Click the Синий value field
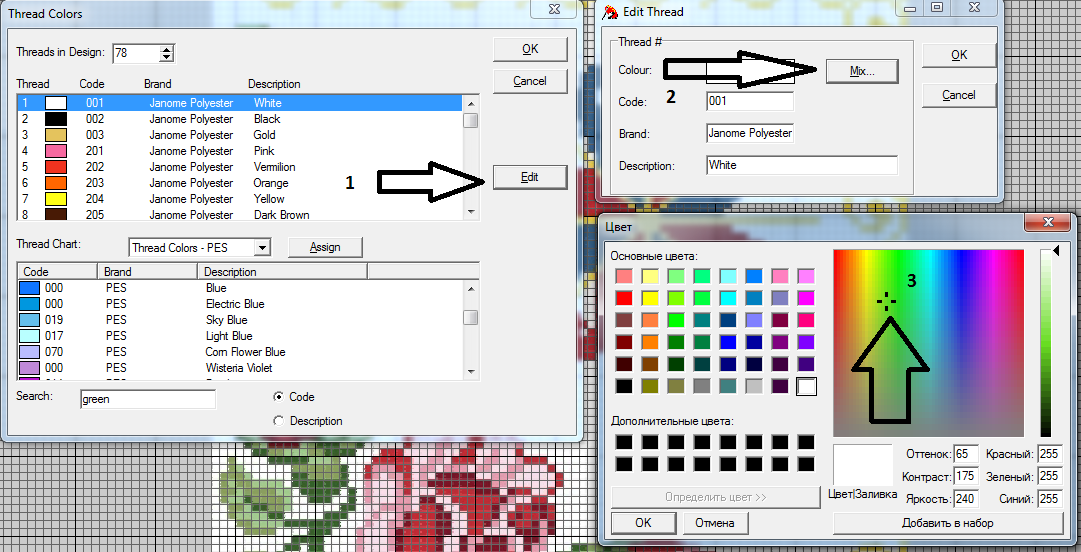 (x=1049, y=498)
